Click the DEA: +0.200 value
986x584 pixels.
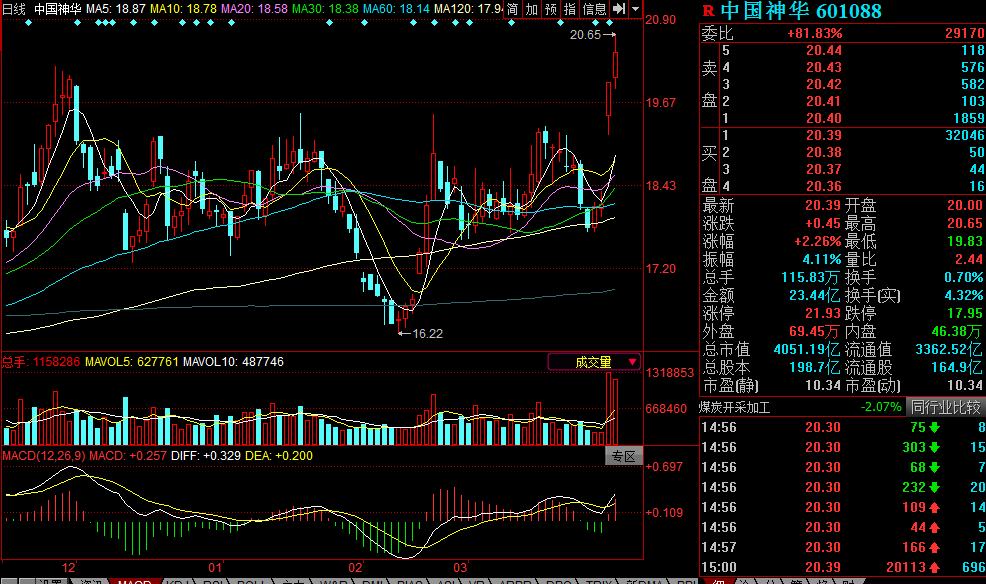(x=279, y=456)
